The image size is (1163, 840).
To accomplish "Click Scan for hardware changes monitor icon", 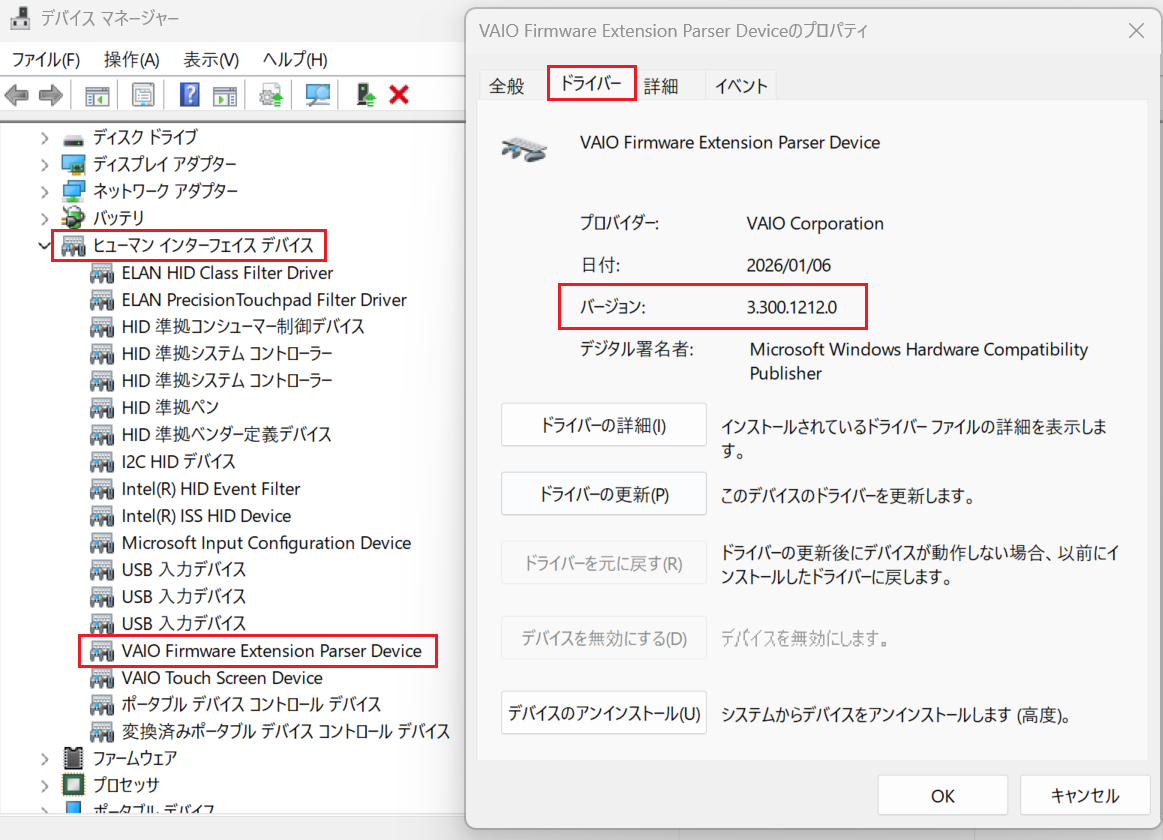I will (318, 95).
